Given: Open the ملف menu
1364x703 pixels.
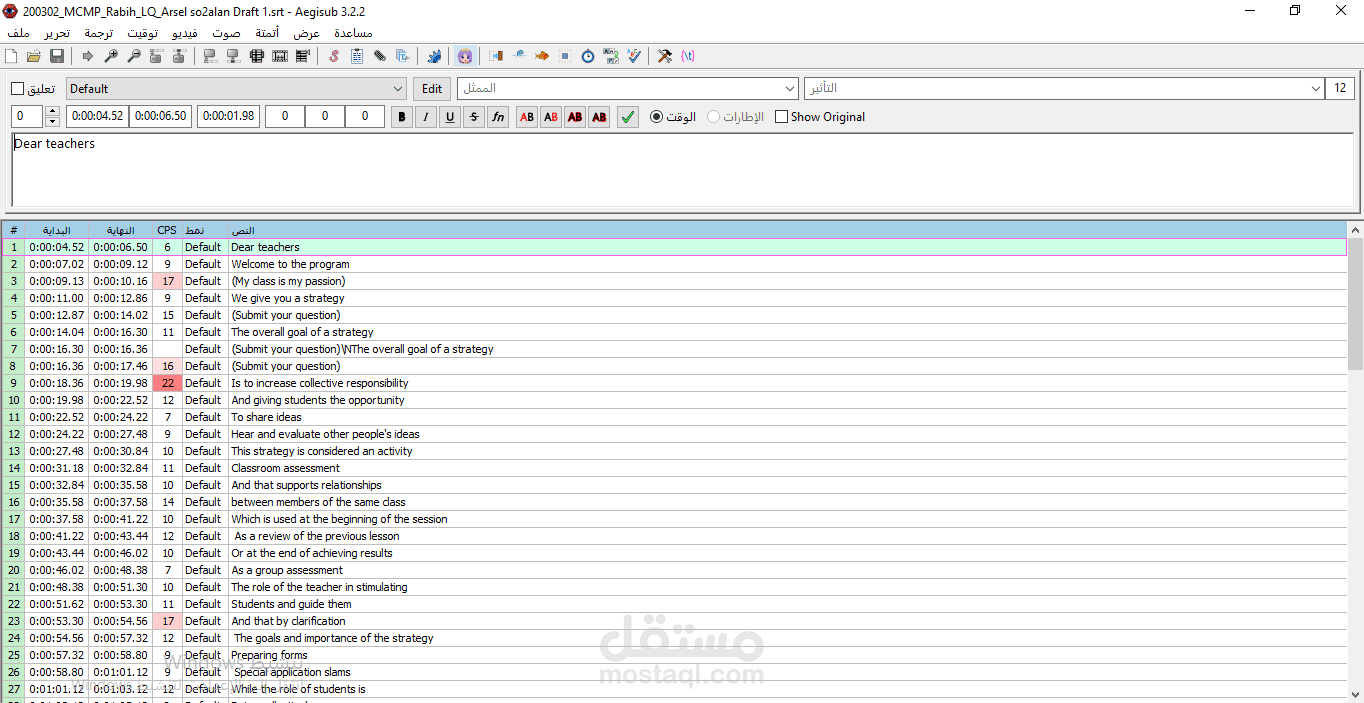Looking at the screenshot, I should coord(18,33).
